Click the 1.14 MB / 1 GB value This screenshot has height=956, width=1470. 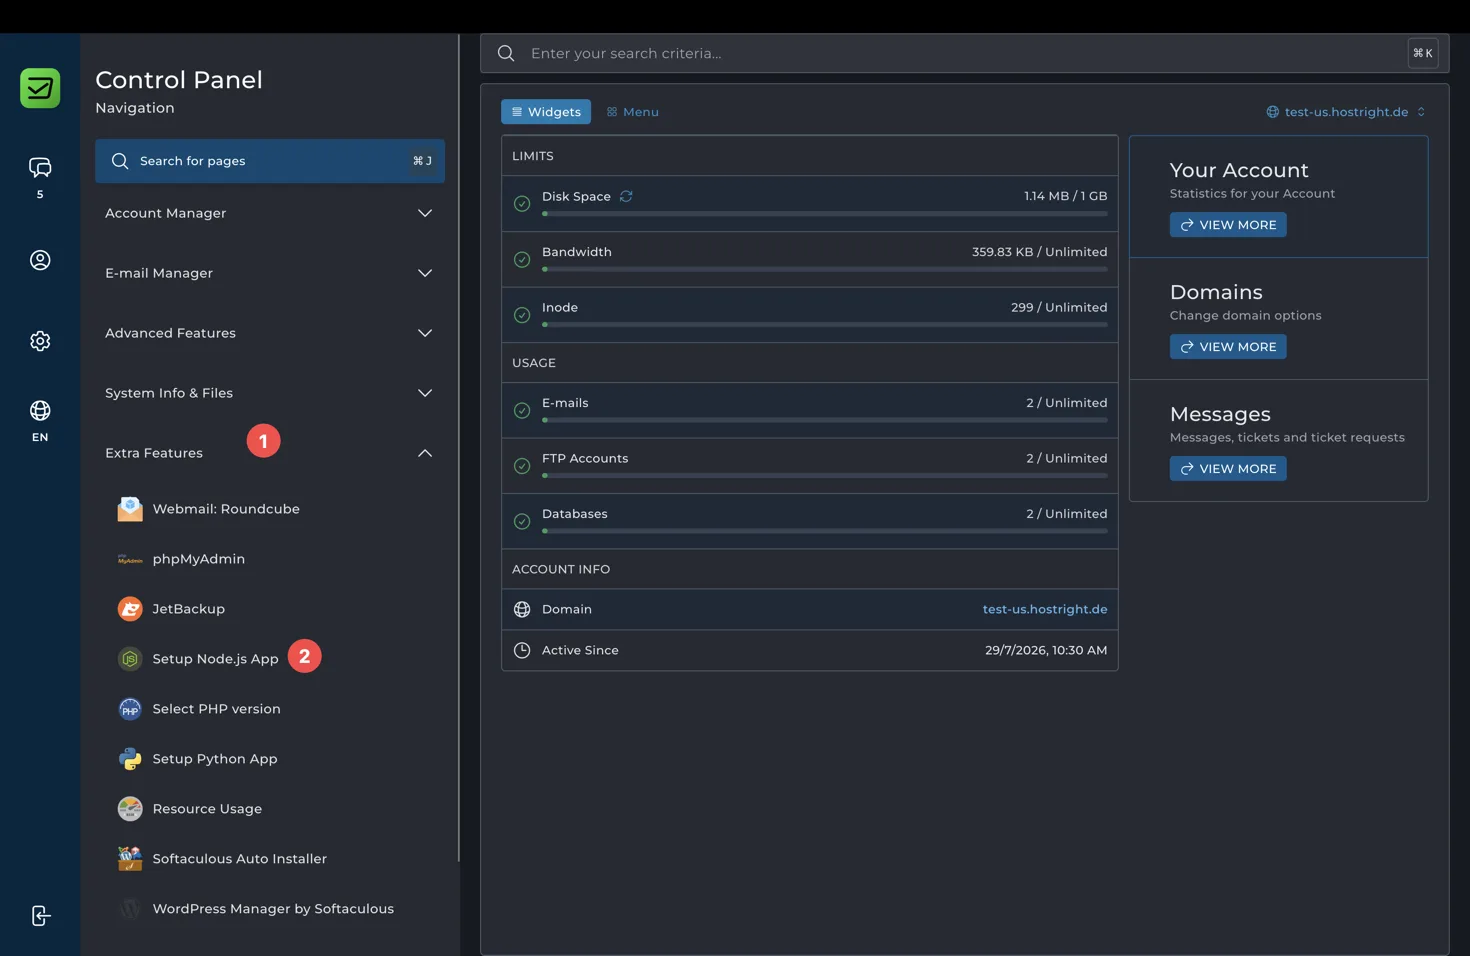point(1066,196)
